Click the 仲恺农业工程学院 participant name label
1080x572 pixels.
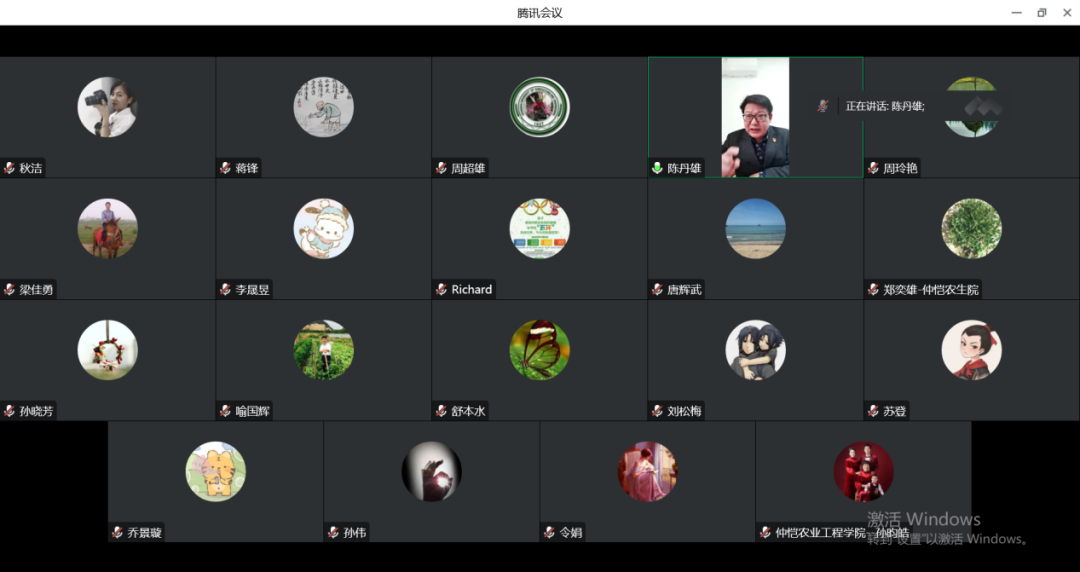click(x=819, y=533)
